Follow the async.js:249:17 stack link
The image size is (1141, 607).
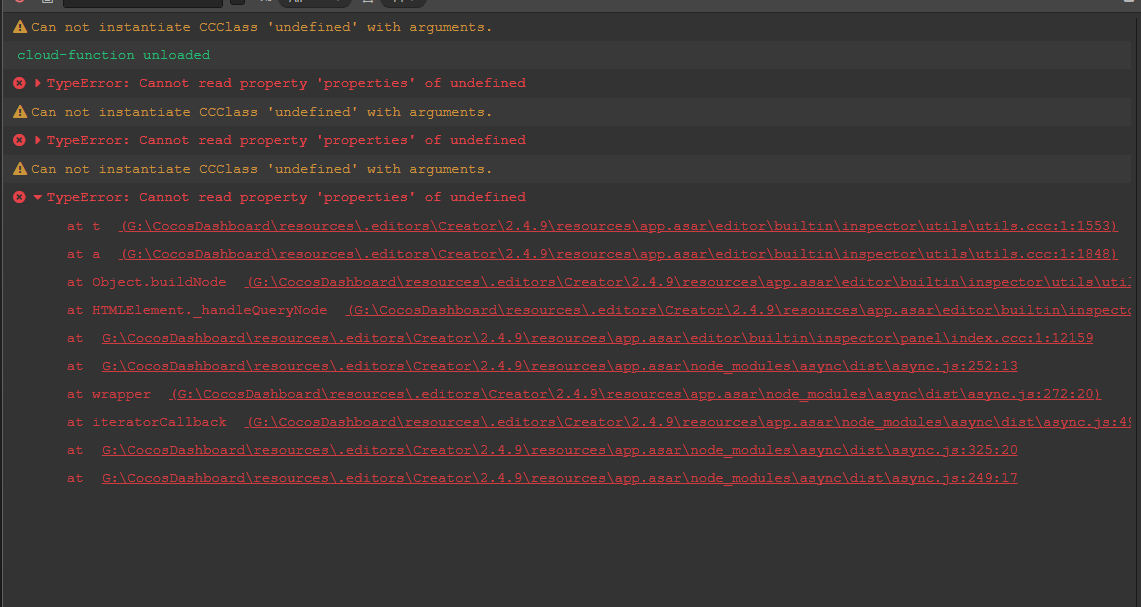click(559, 478)
